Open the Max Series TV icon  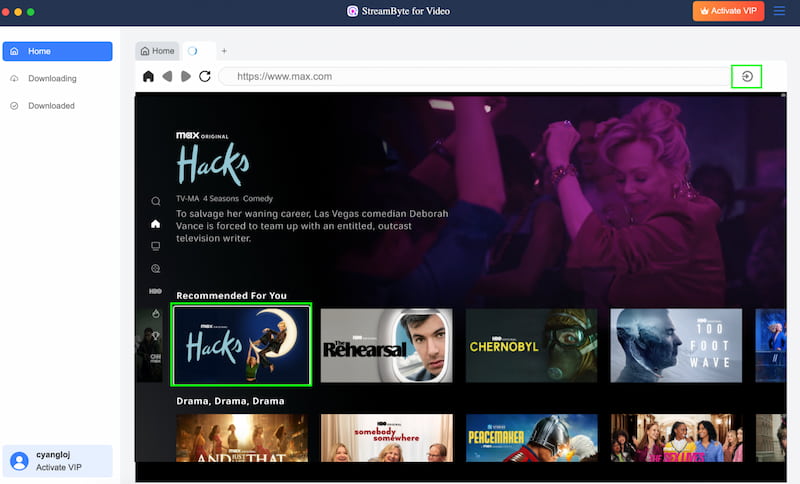(156, 246)
